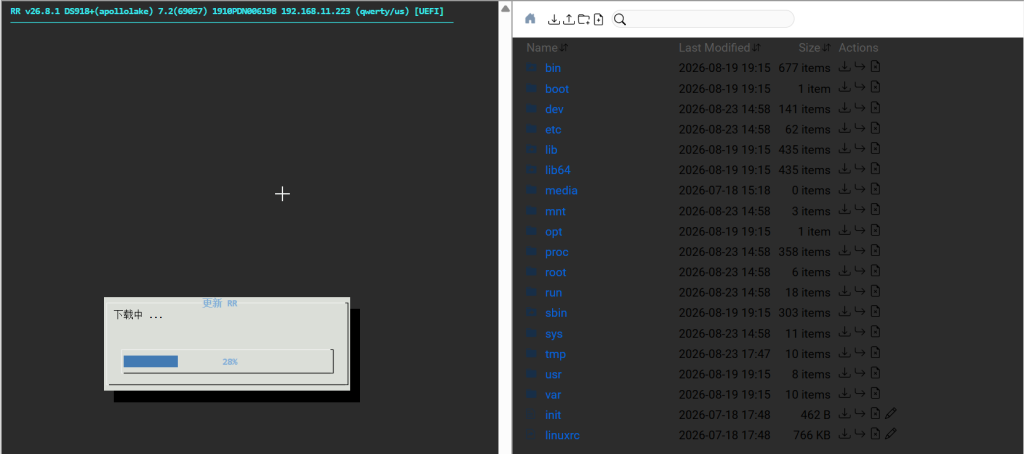The image size is (1024, 454).
Task: Open the boot folder link
Action: click(x=557, y=89)
